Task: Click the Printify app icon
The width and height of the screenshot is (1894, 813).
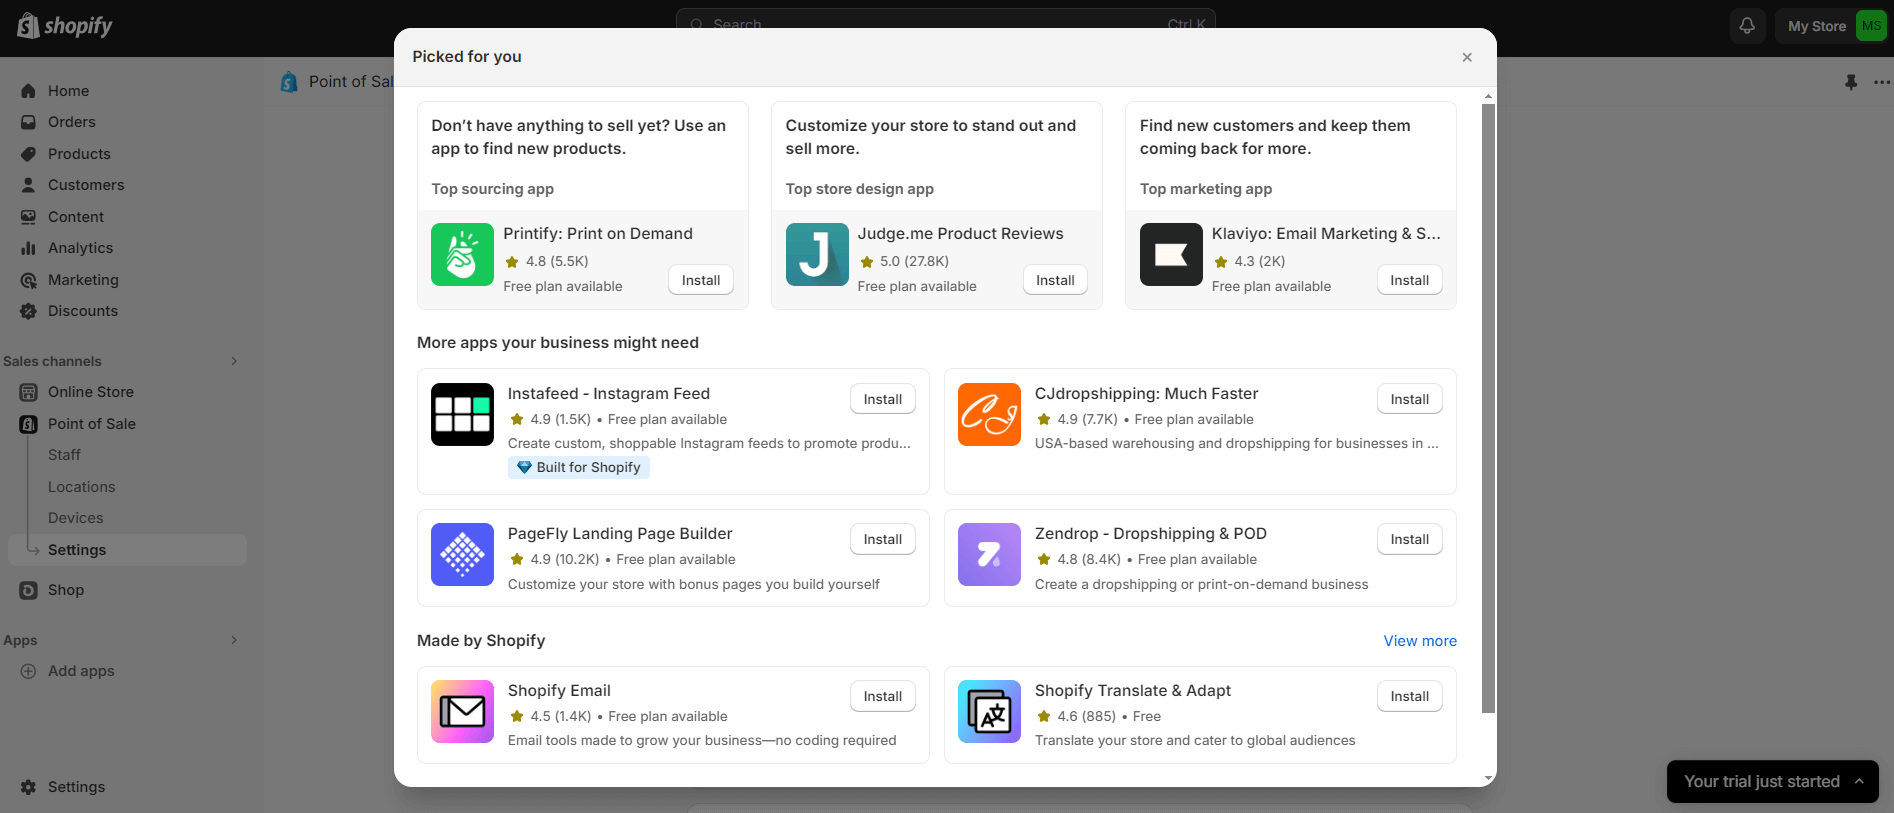Action: pyautogui.click(x=462, y=254)
